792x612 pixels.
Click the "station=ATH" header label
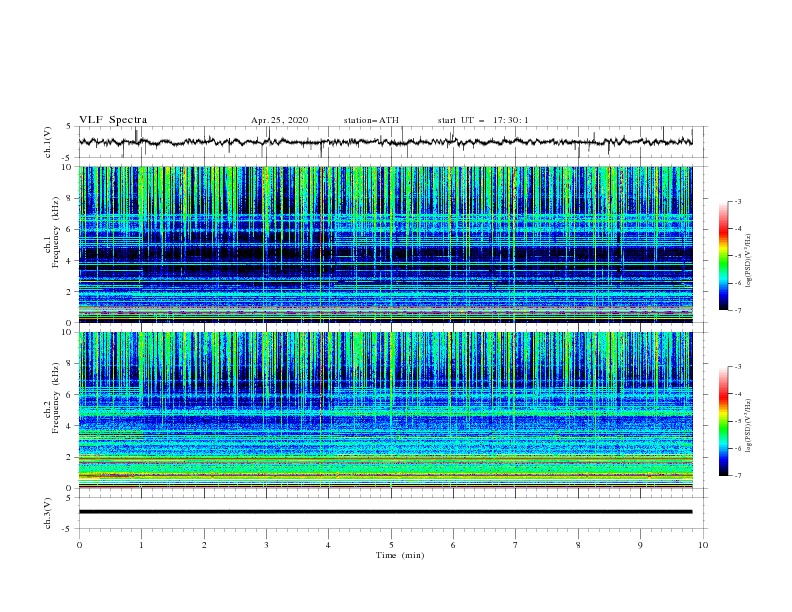[x=371, y=120]
